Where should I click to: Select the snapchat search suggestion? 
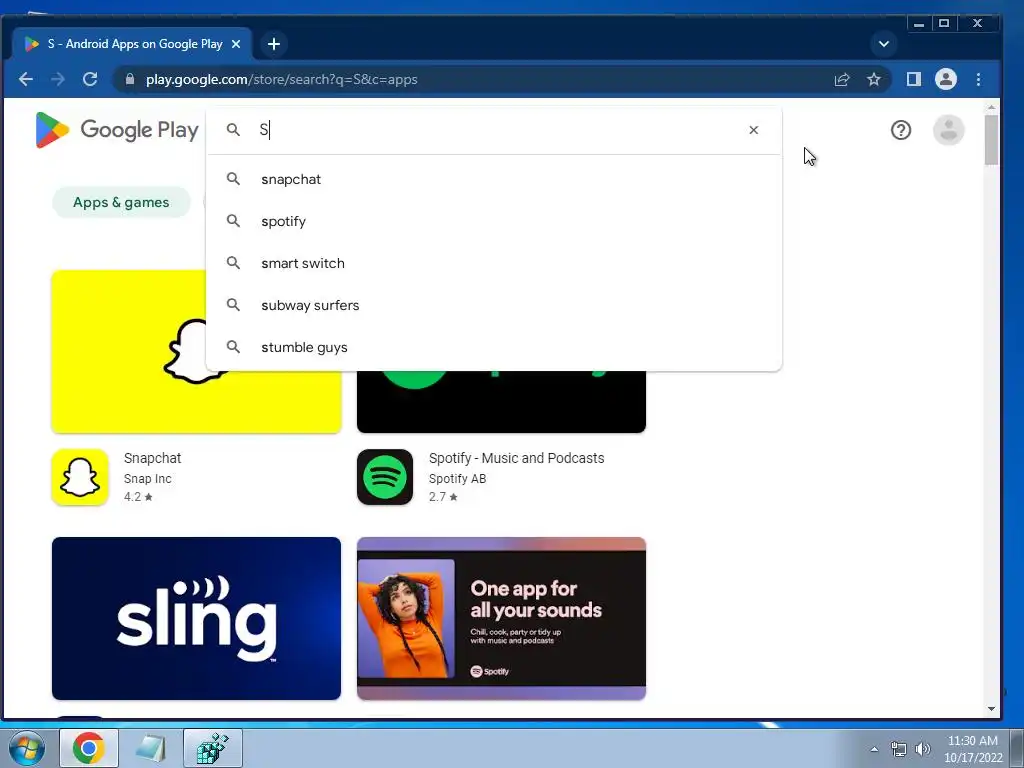[494, 179]
